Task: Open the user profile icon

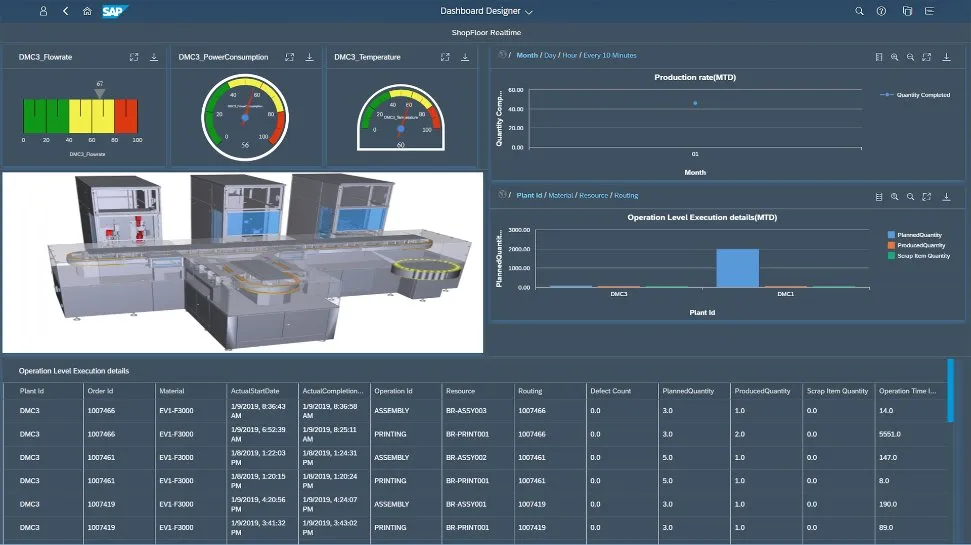Action: click(43, 11)
